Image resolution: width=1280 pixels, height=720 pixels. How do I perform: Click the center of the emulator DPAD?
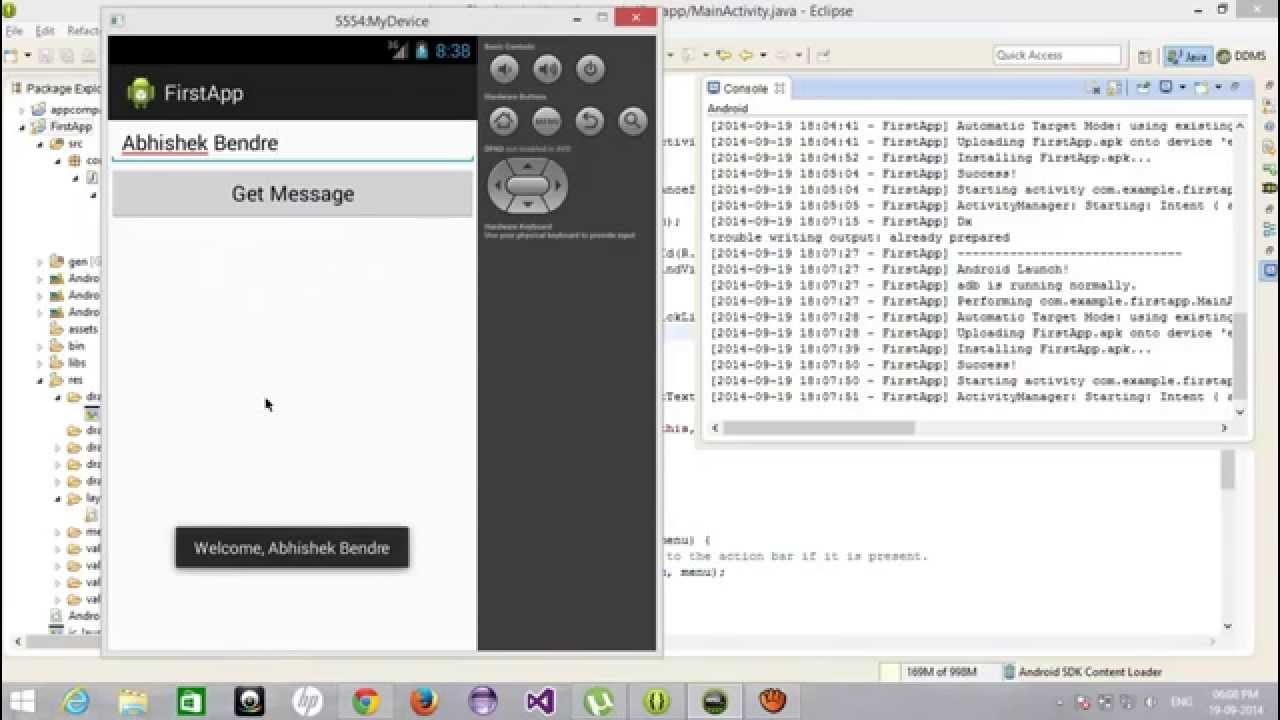528,185
